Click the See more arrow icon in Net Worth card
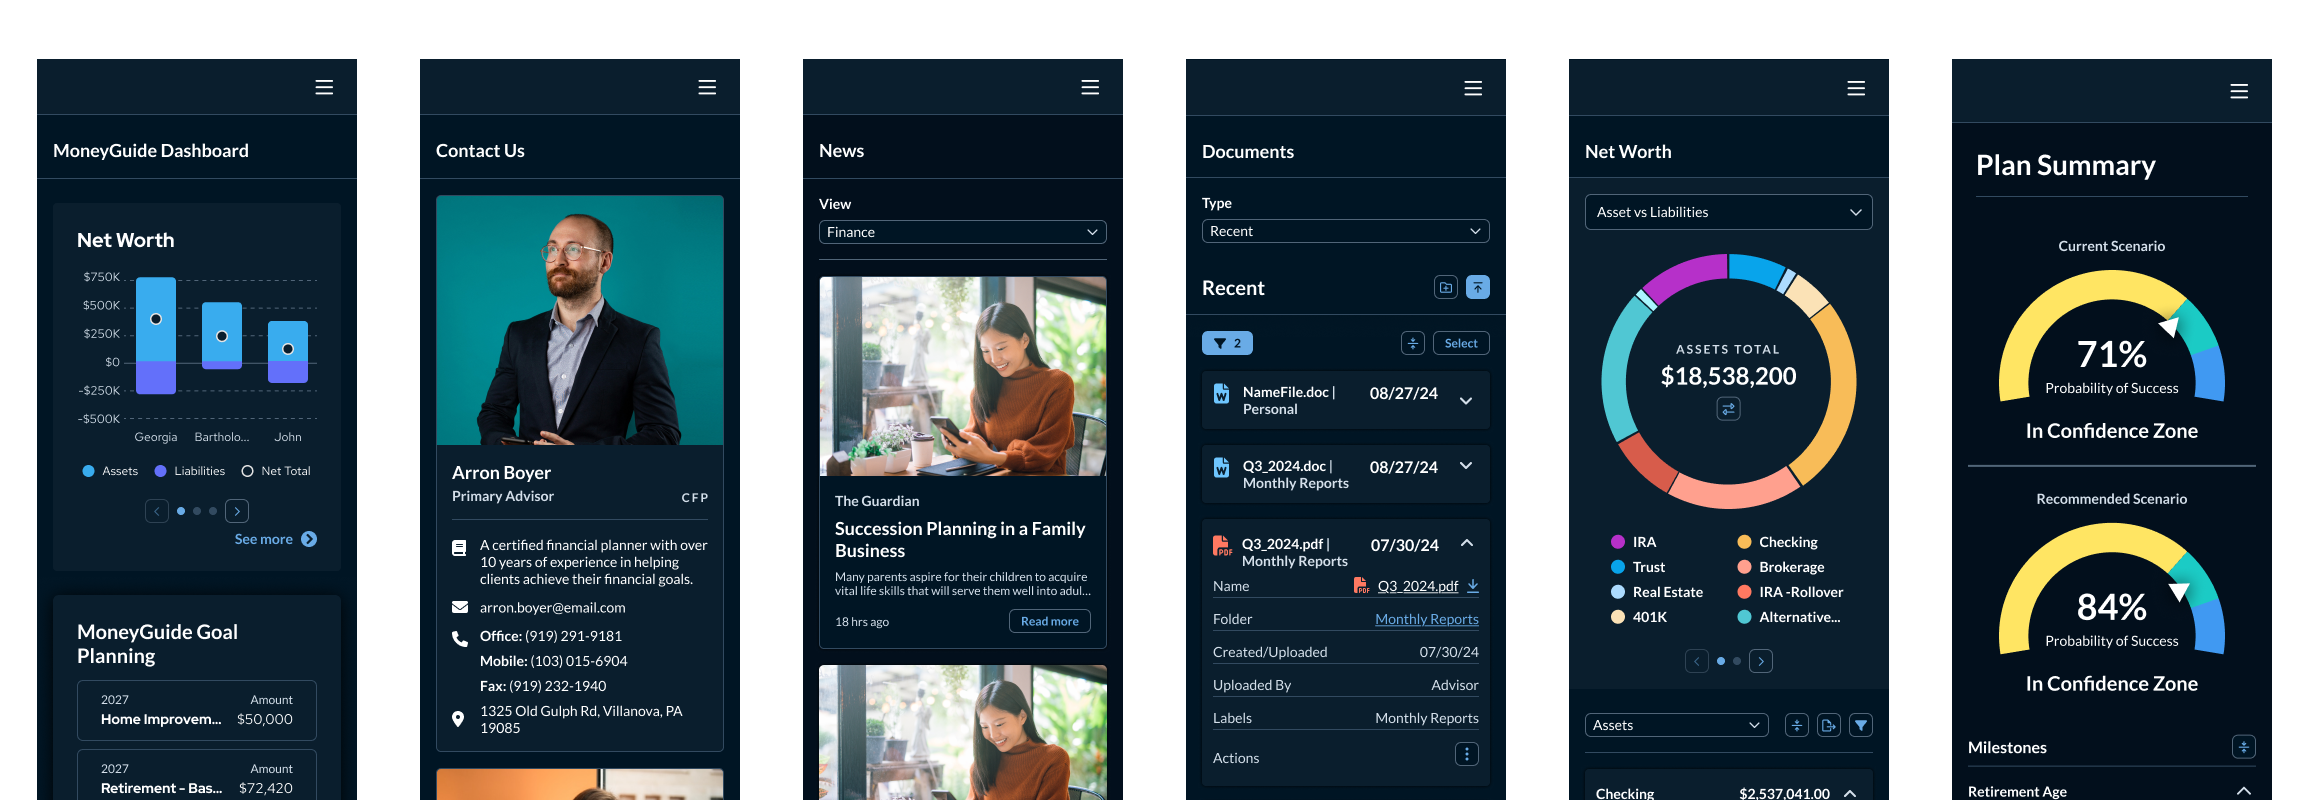The height and width of the screenshot is (800, 2306). tap(309, 539)
